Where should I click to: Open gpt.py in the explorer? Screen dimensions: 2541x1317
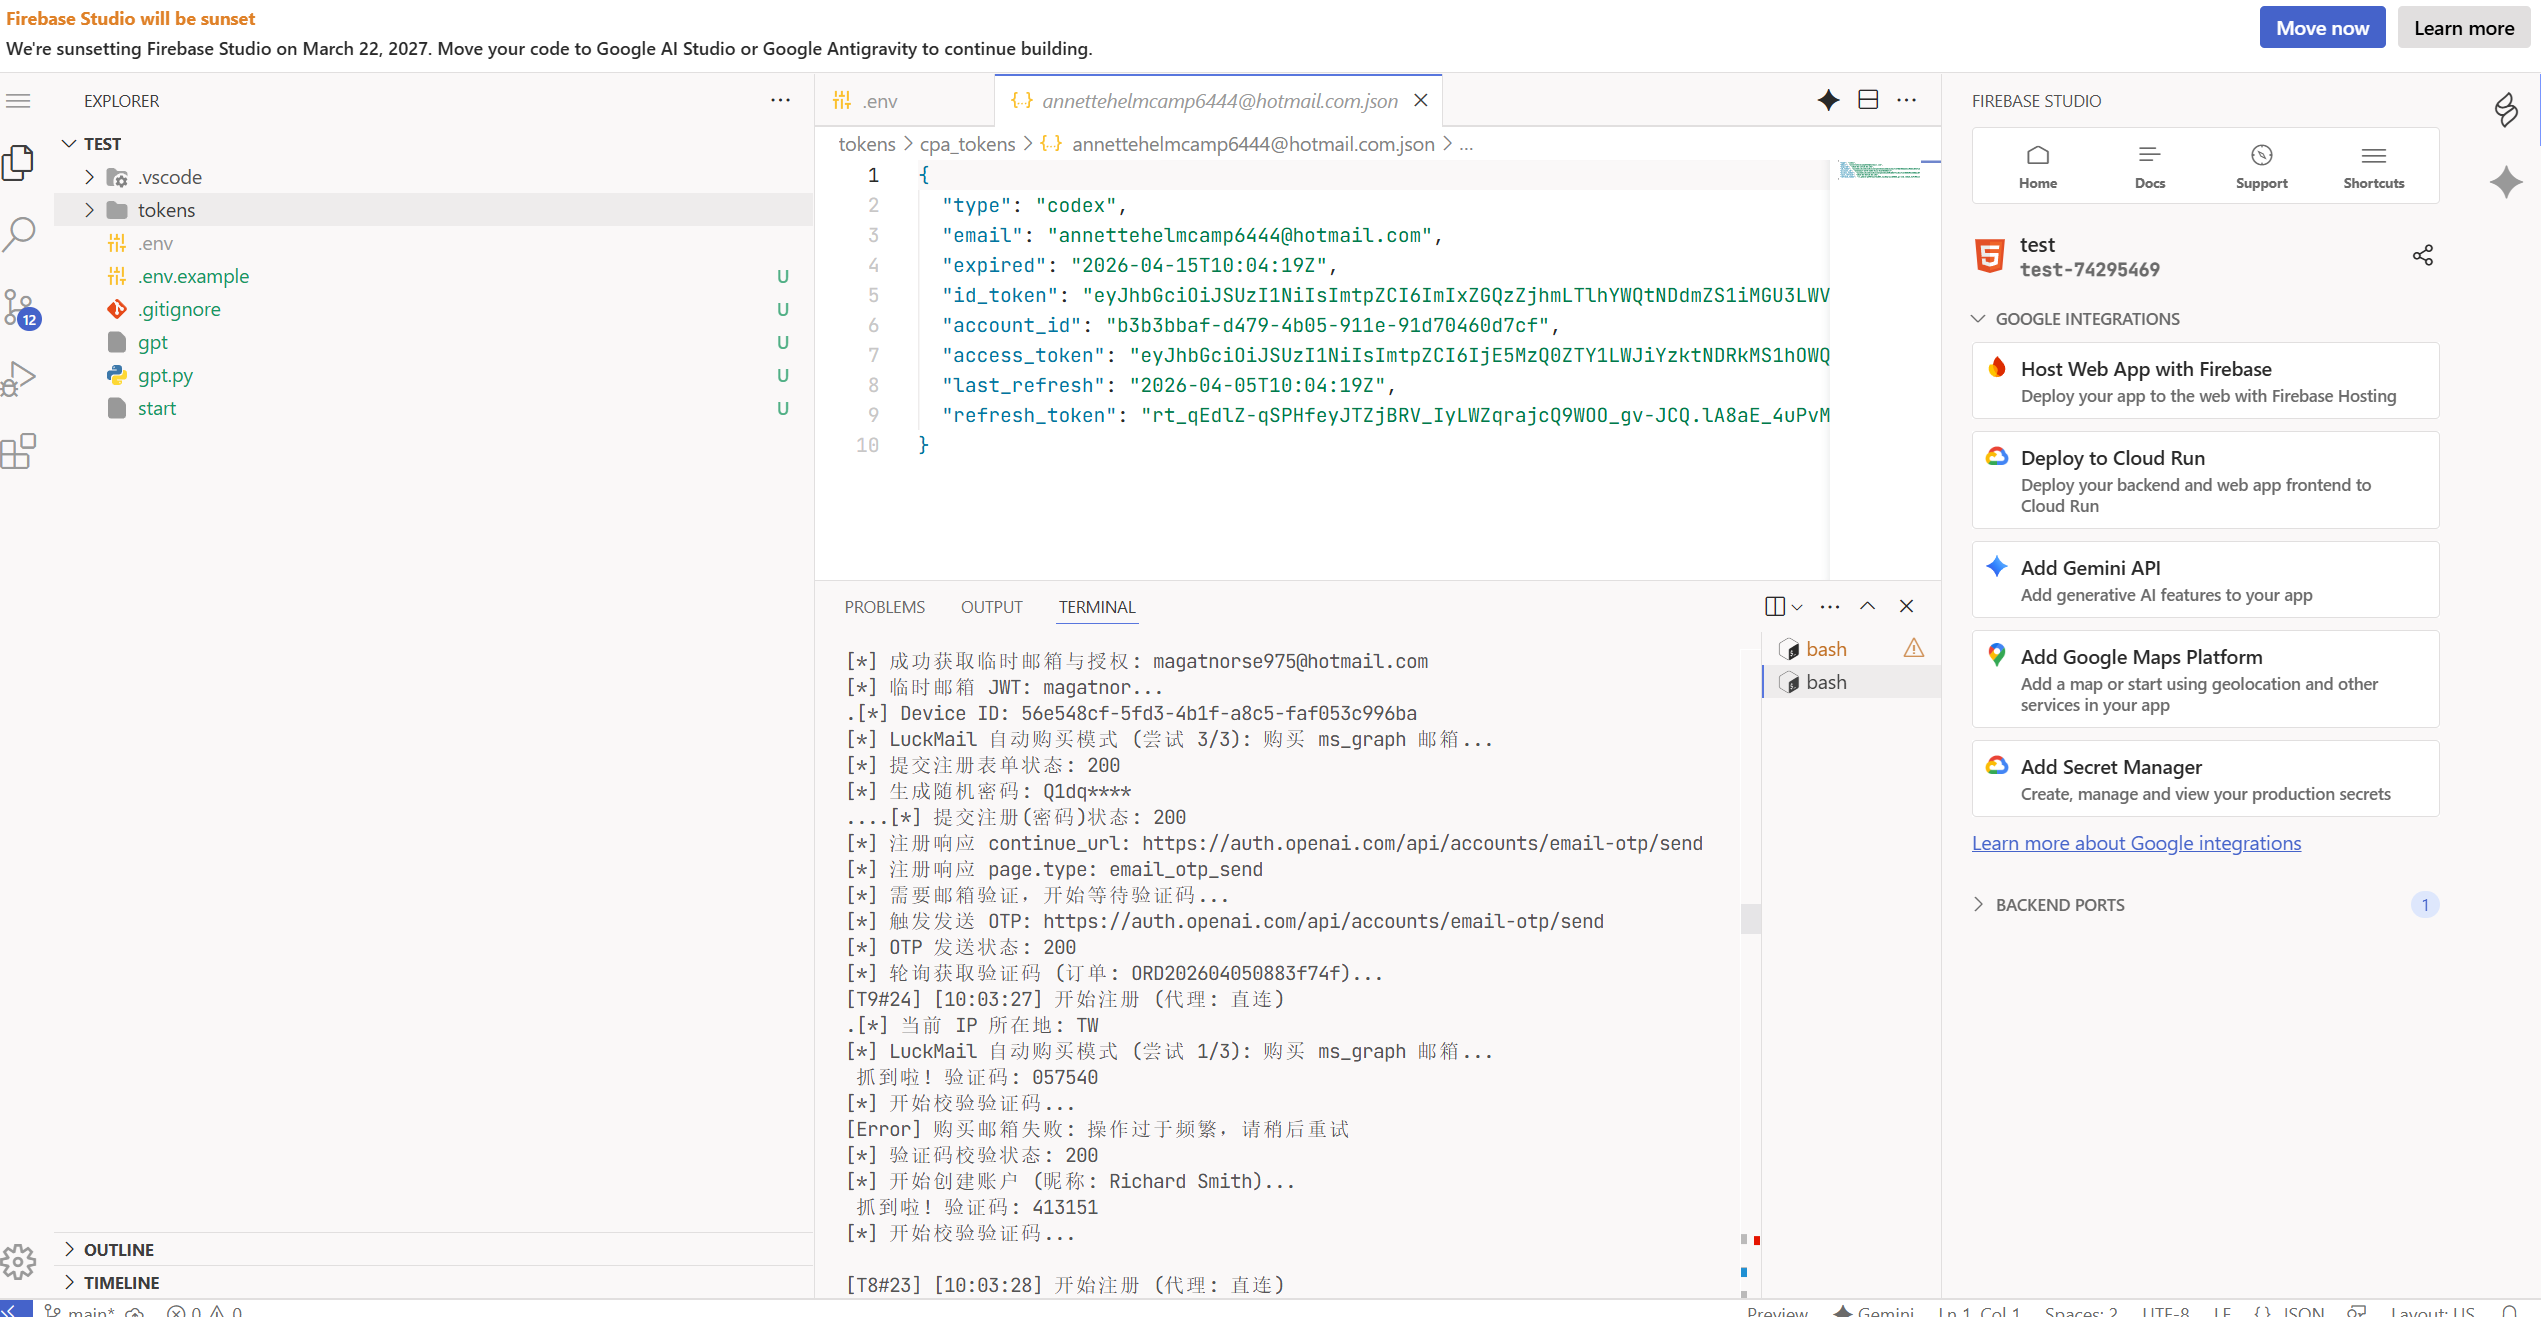[x=165, y=375]
